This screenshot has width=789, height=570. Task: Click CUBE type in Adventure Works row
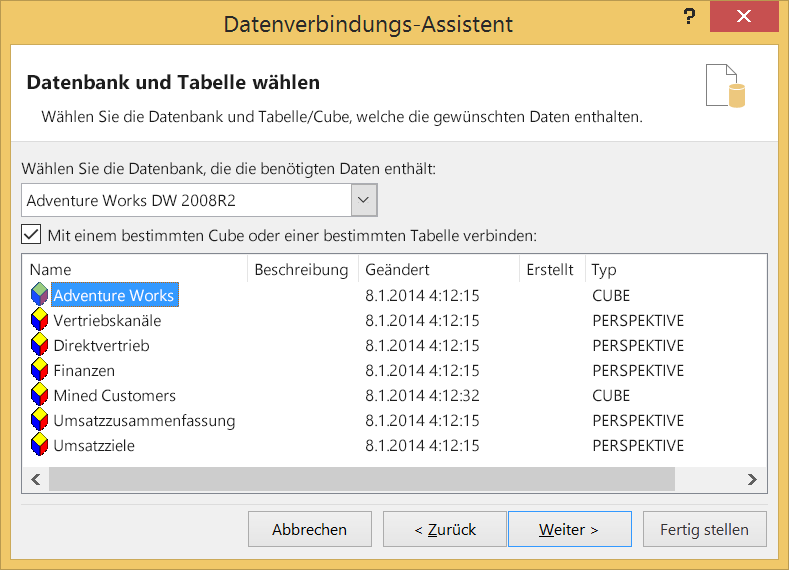click(611, 295)
